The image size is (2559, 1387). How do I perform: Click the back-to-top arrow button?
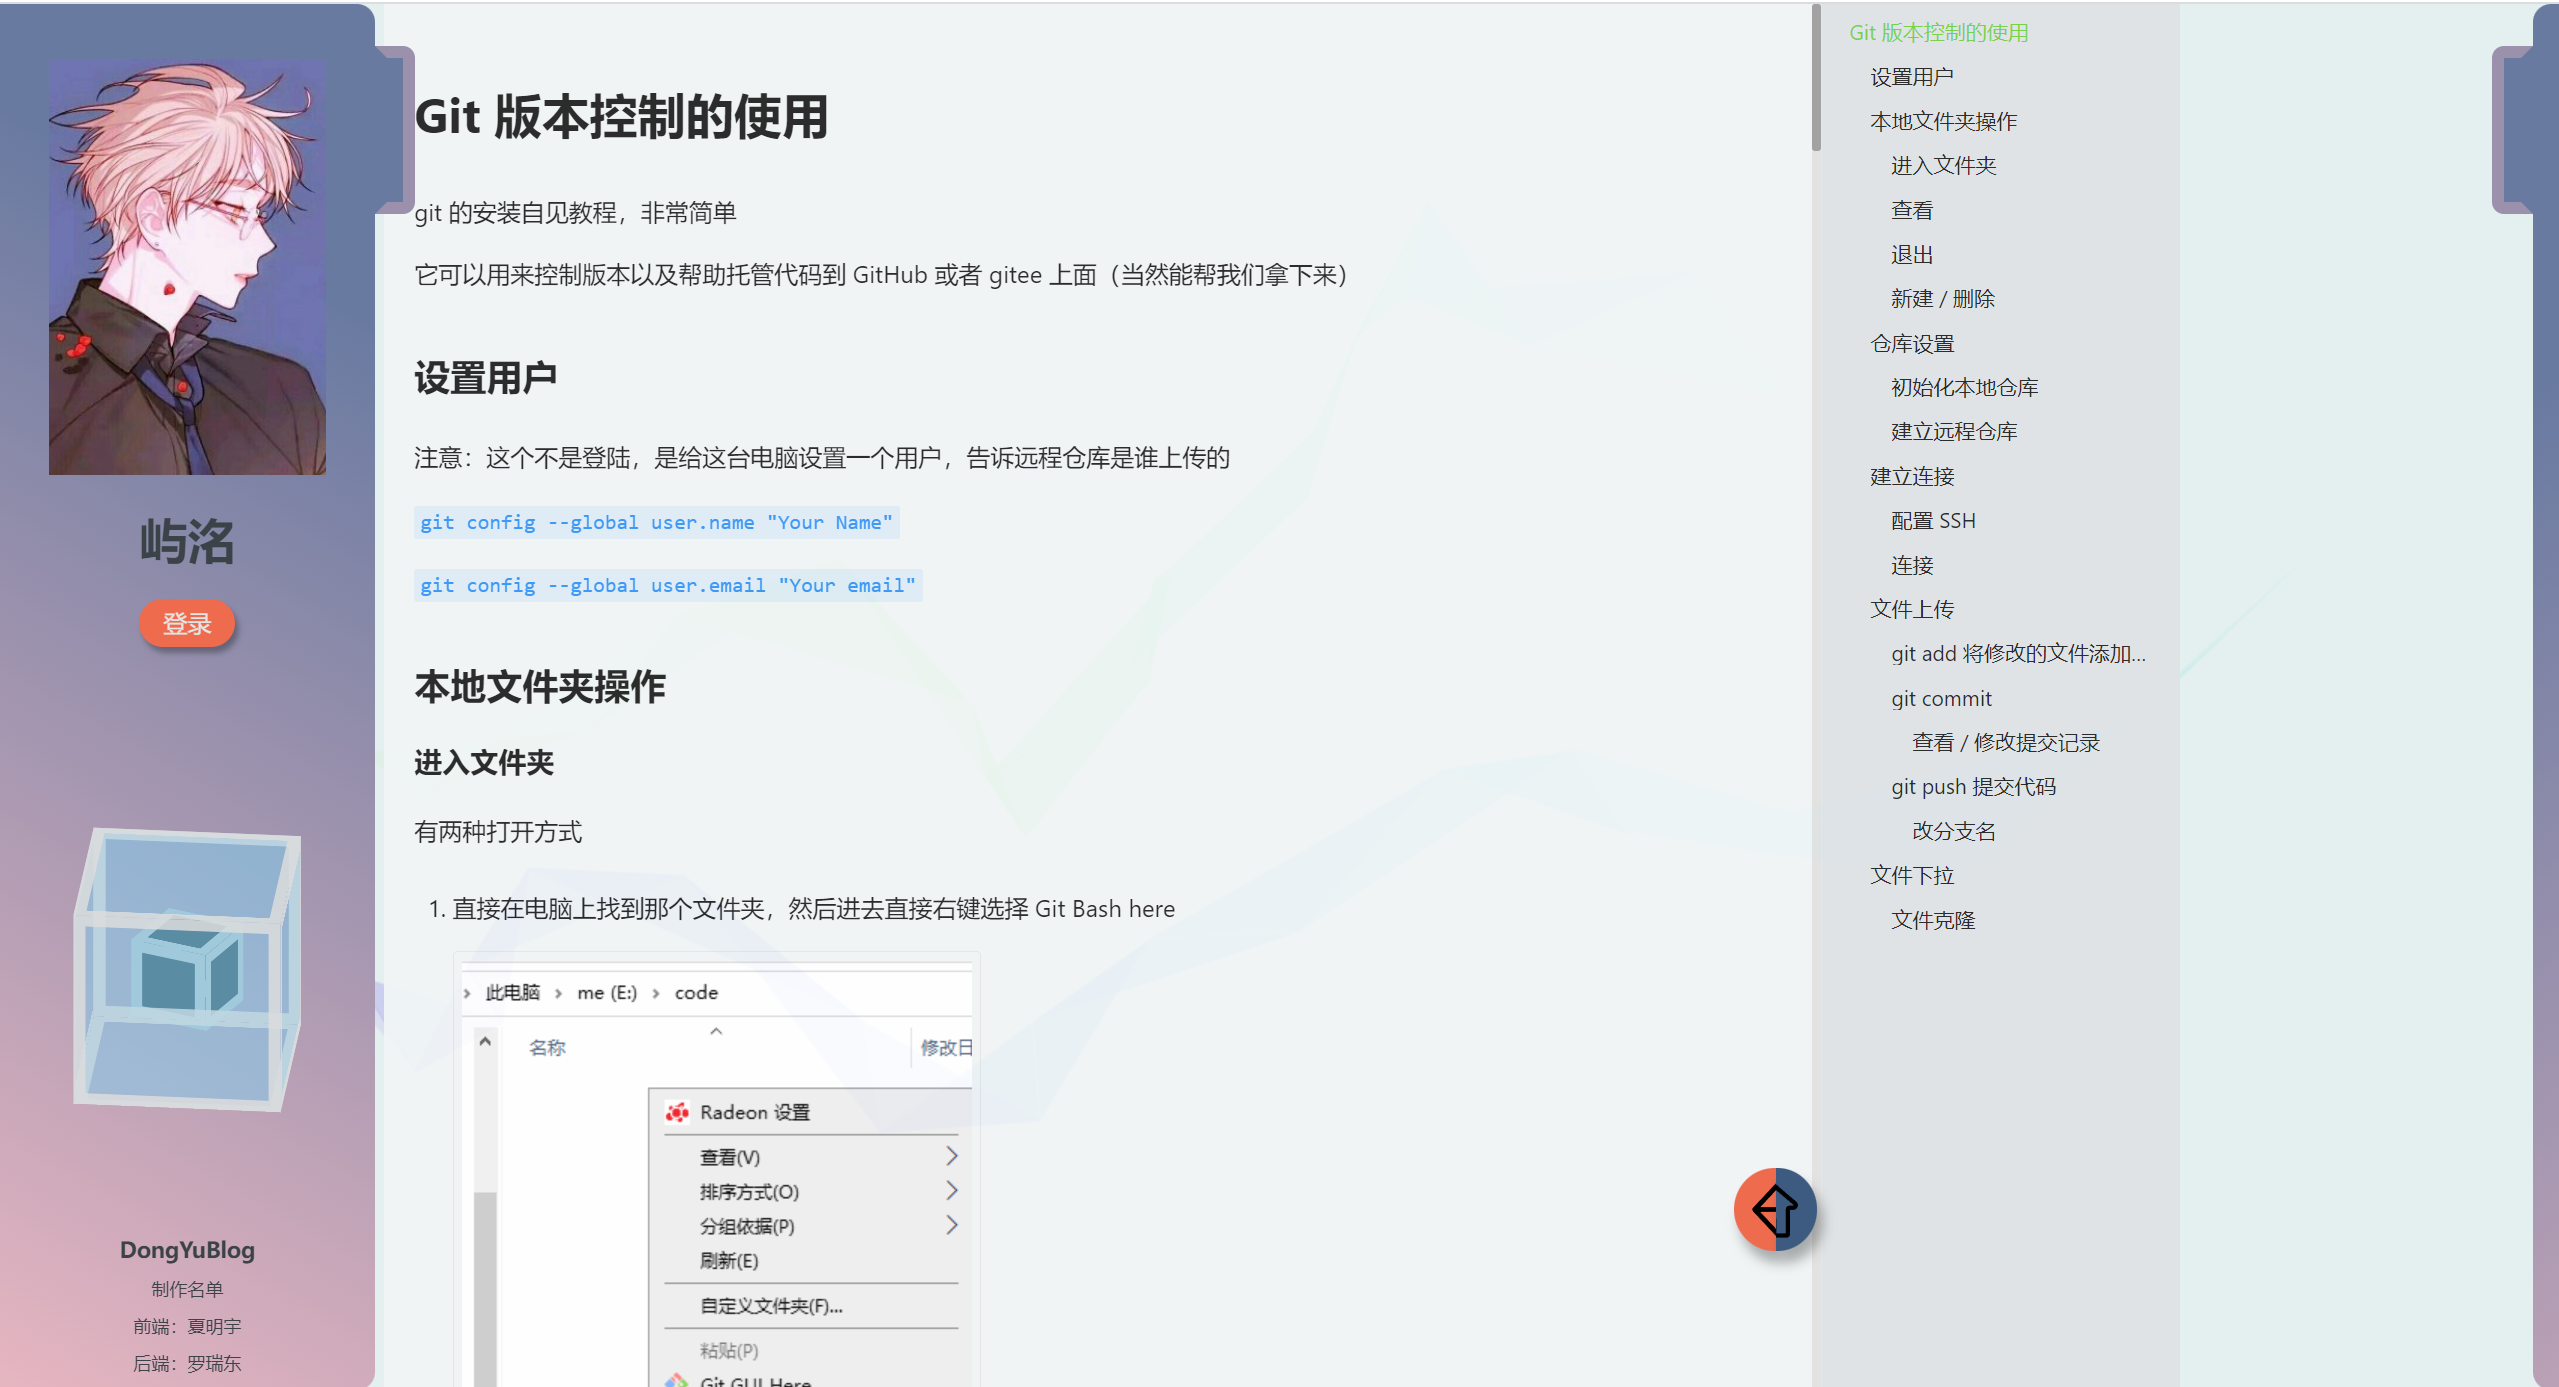coord(1775,1209)
